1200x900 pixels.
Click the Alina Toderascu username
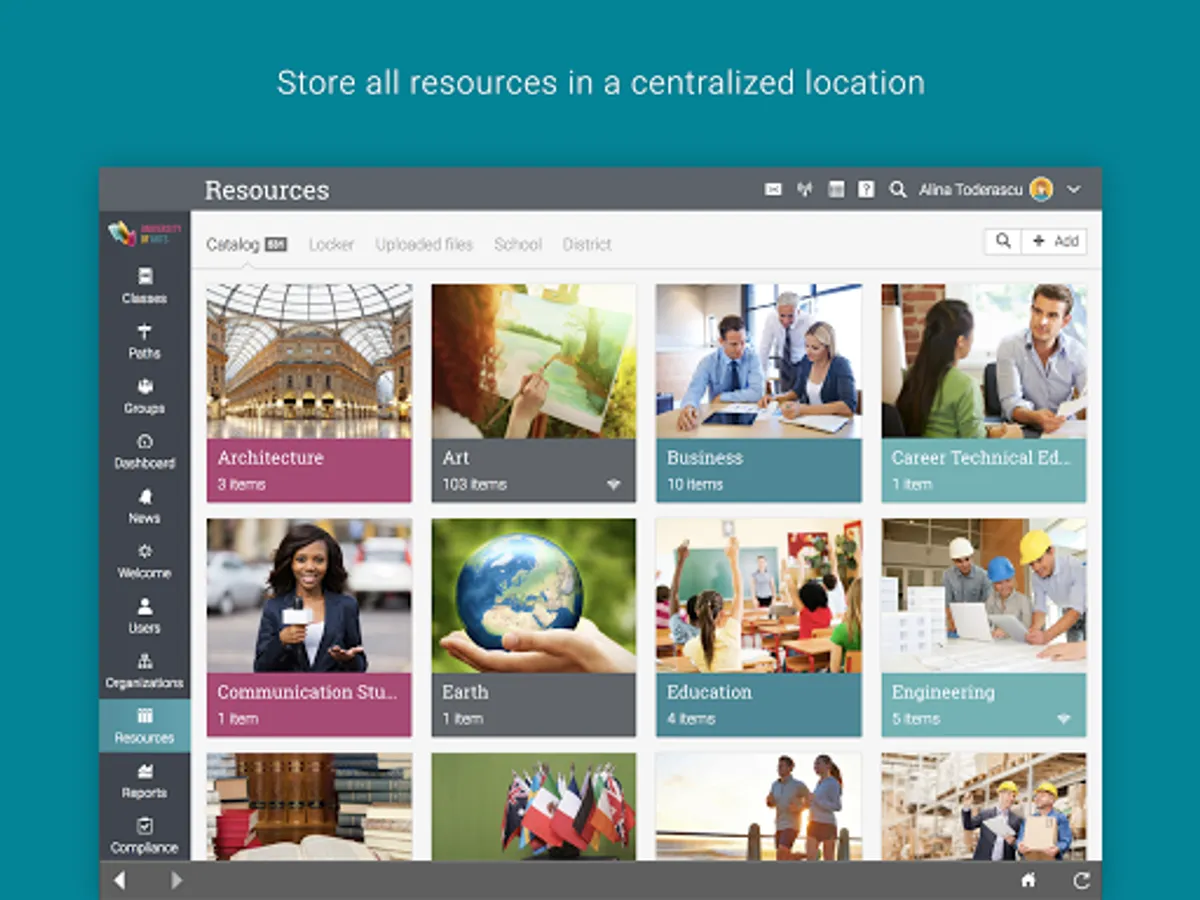point(971,189)
